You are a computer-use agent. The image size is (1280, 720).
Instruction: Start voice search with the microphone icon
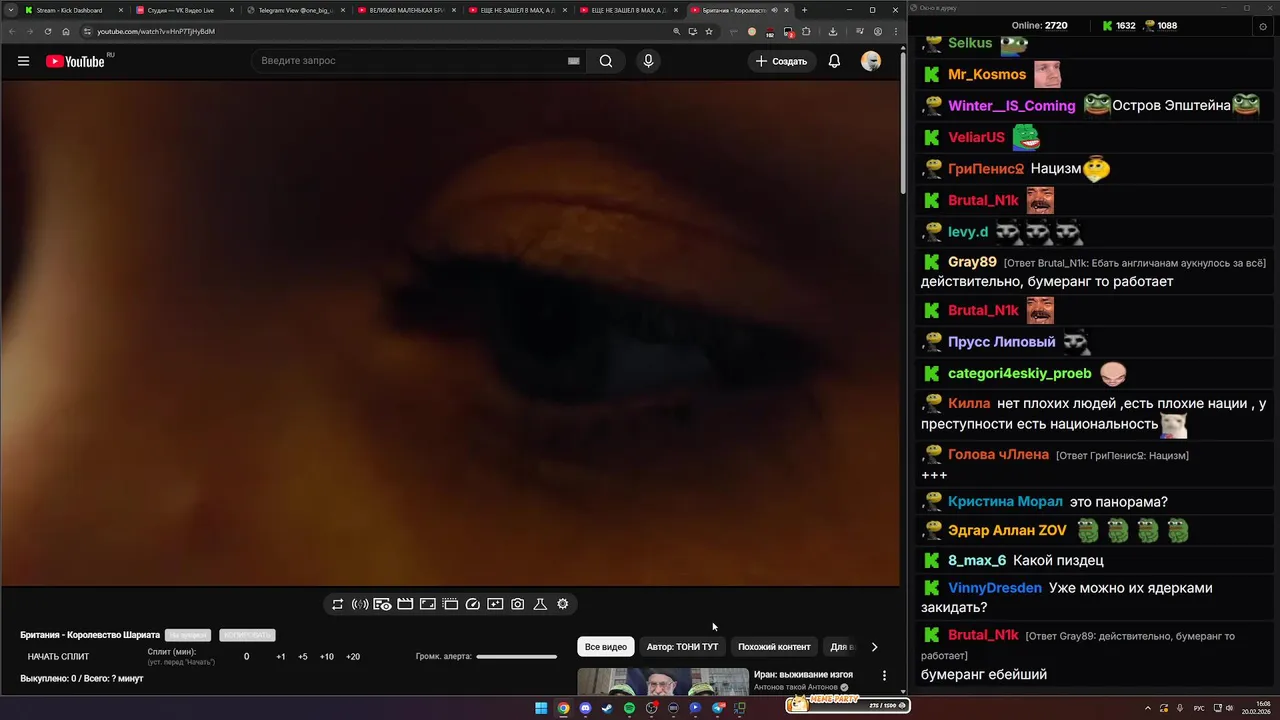(x=648, y=61)
